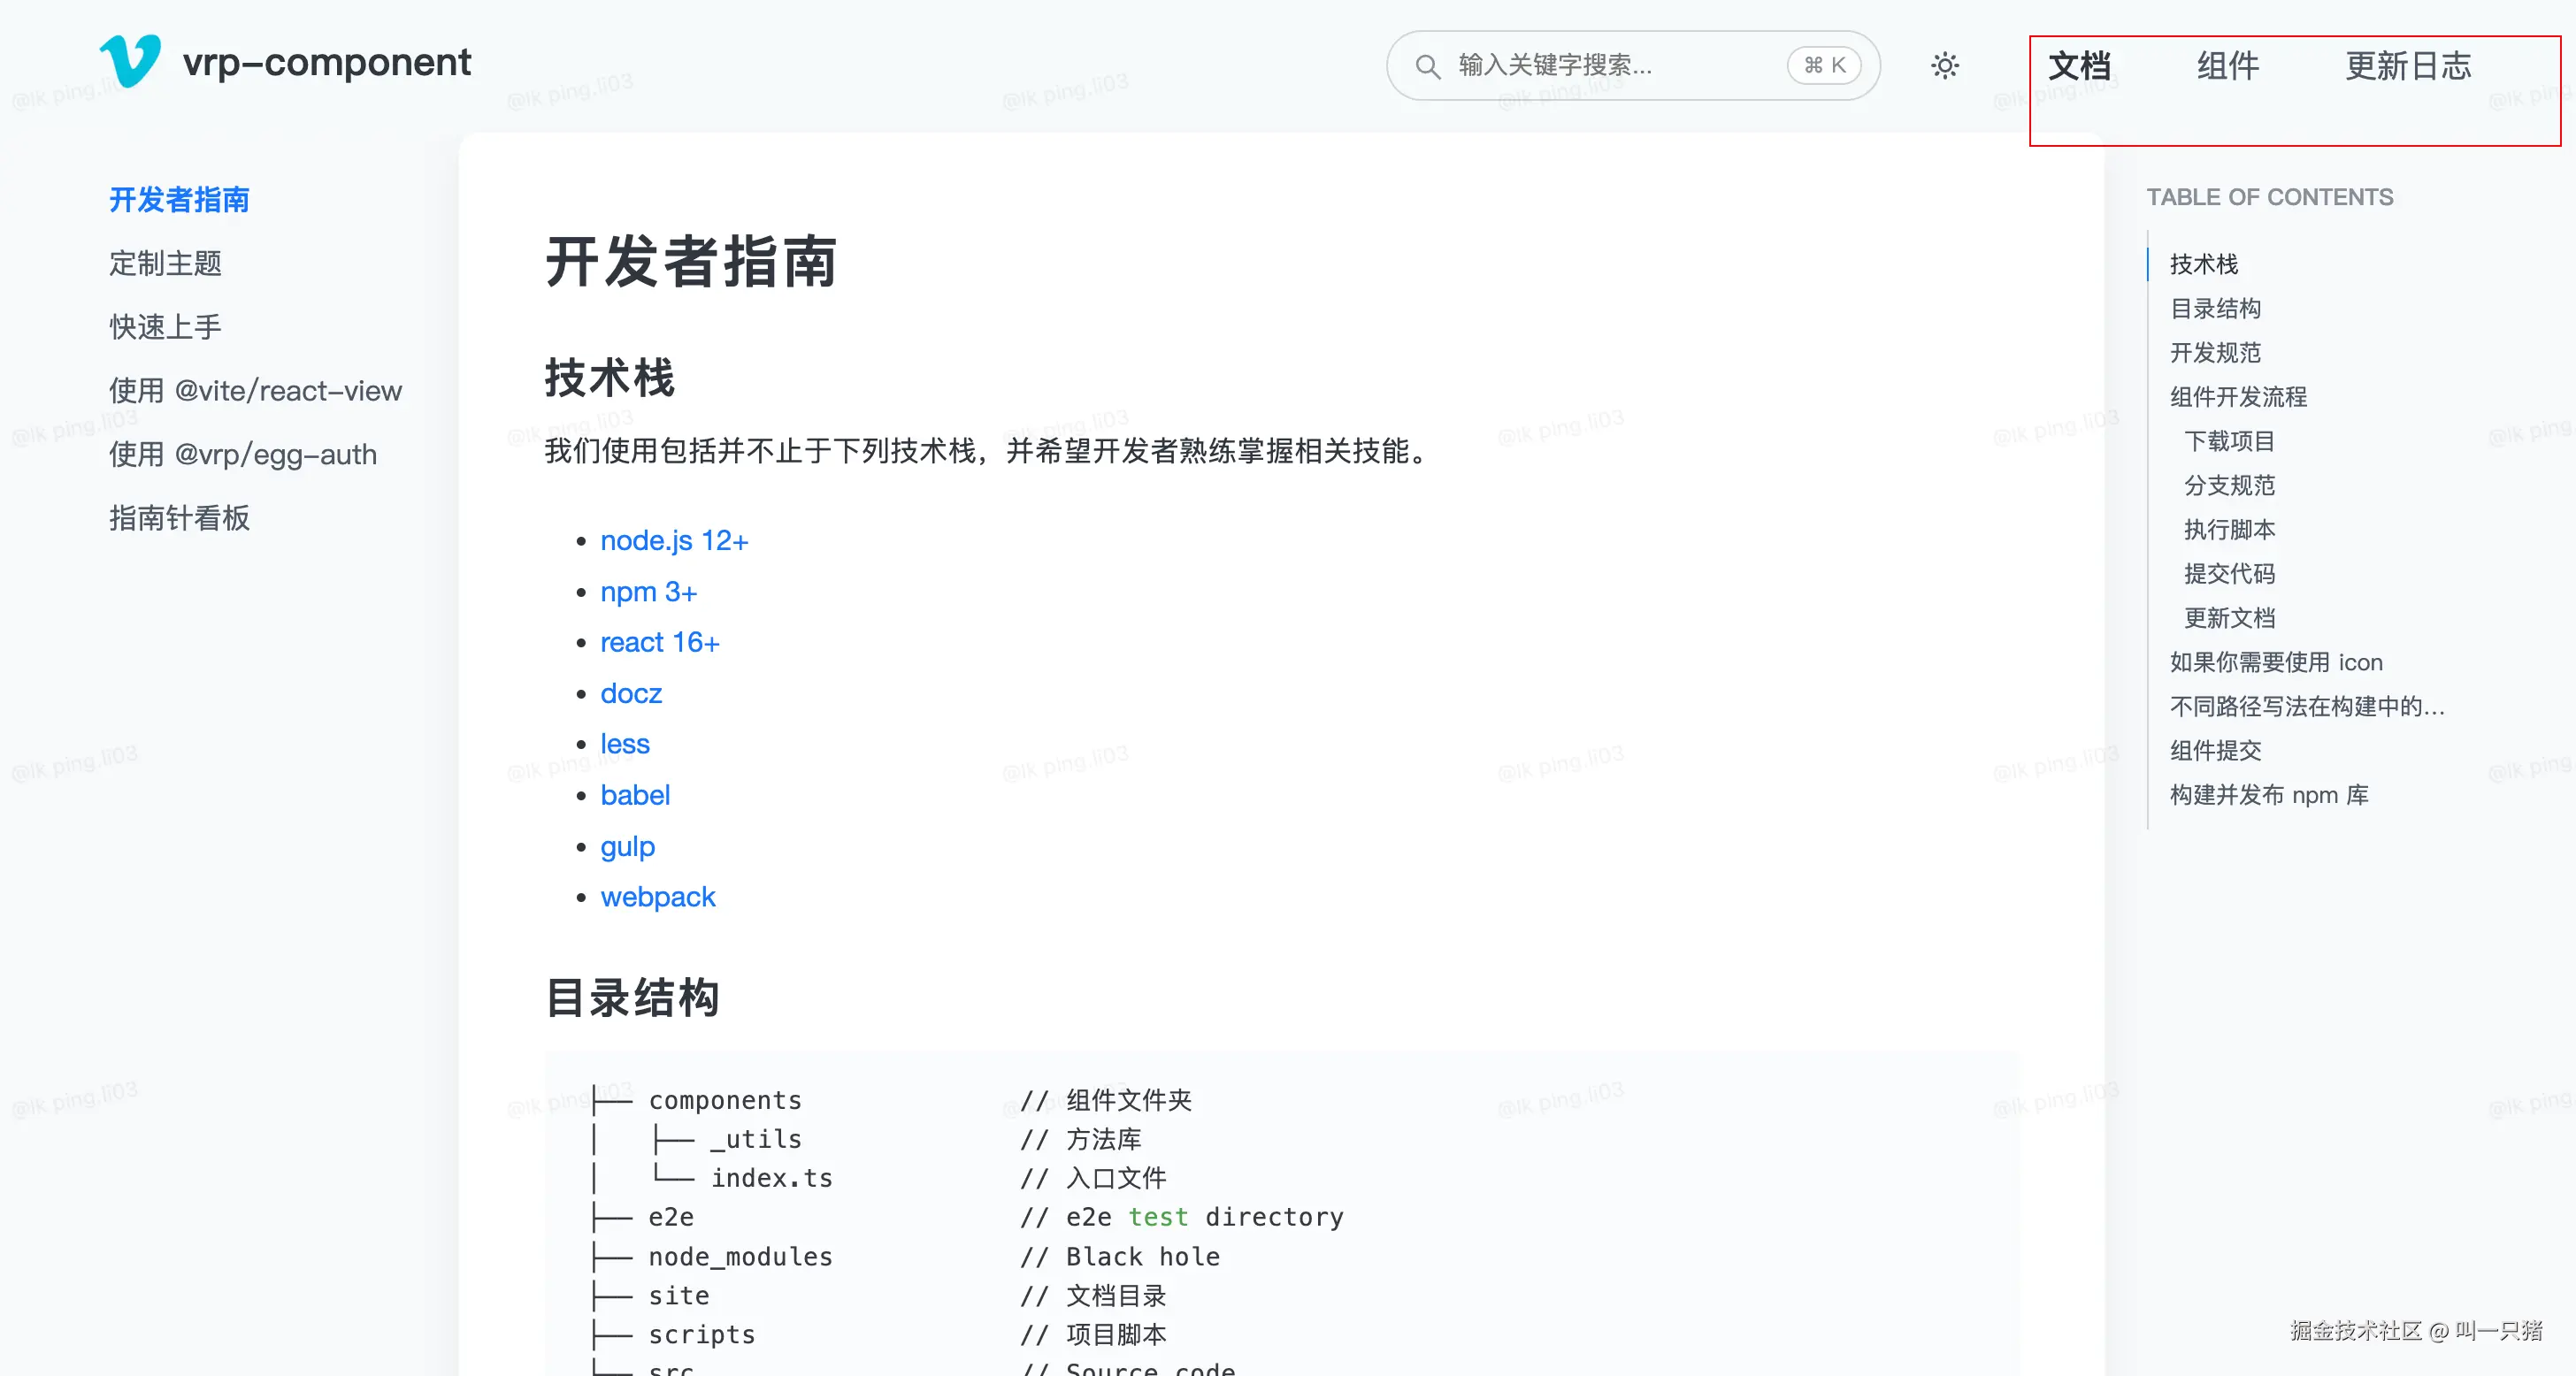Screen dimensions: 2576x1376
Task: Open the 更新日志 navigation tab
Action: tap(2407, 66)
